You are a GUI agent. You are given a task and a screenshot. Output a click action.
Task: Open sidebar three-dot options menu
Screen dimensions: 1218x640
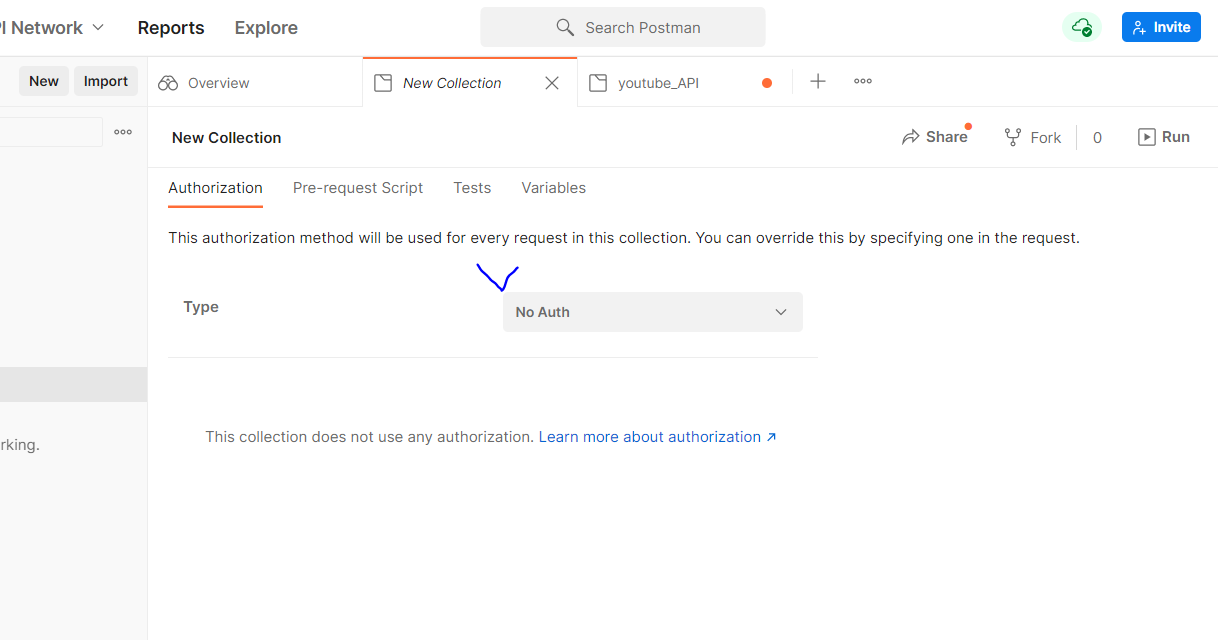[x=123, y=132]
